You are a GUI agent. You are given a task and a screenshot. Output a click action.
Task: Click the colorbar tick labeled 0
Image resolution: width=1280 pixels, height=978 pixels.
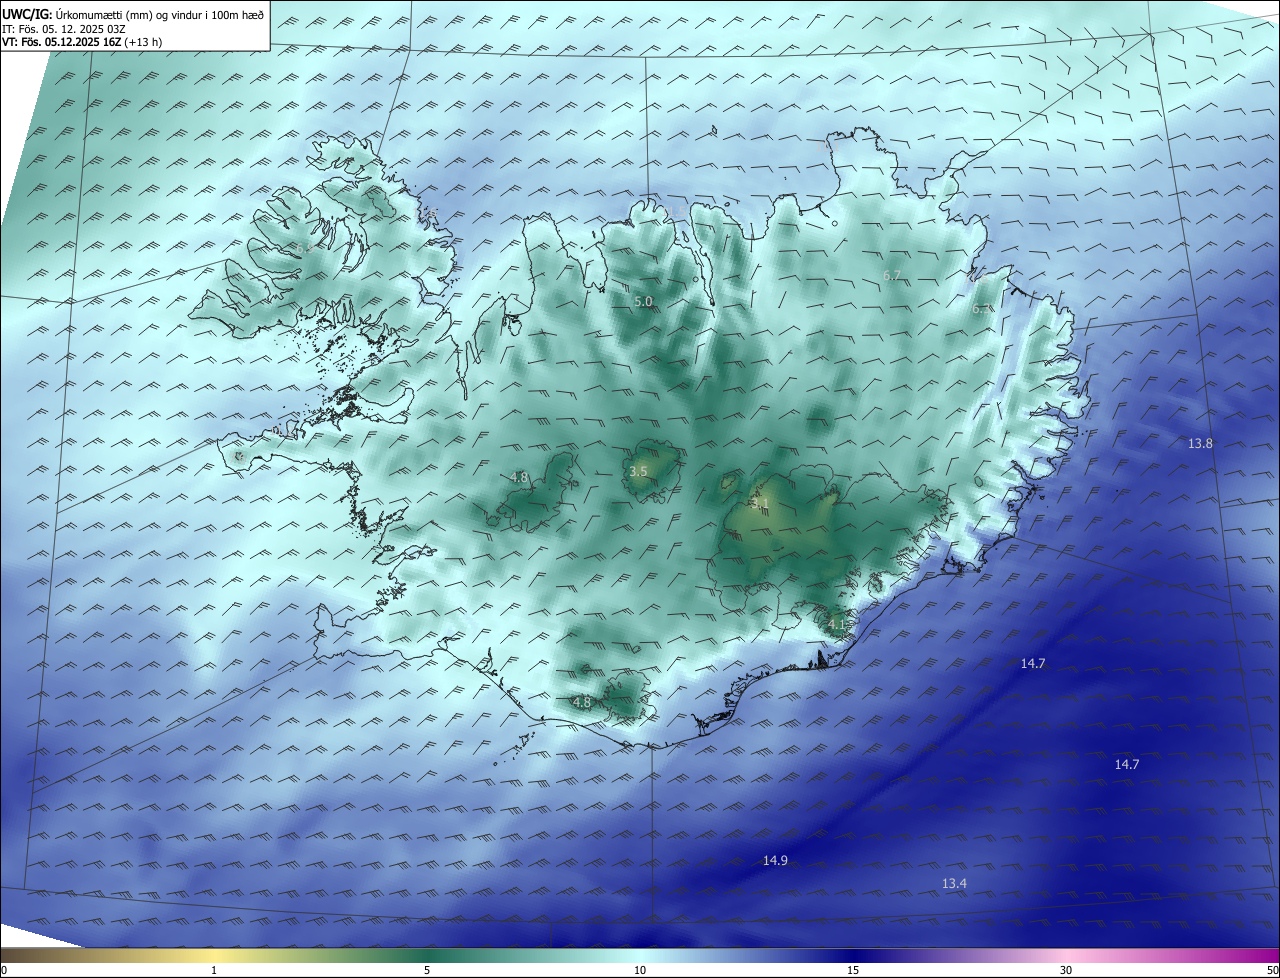click(x=4, y=970)
